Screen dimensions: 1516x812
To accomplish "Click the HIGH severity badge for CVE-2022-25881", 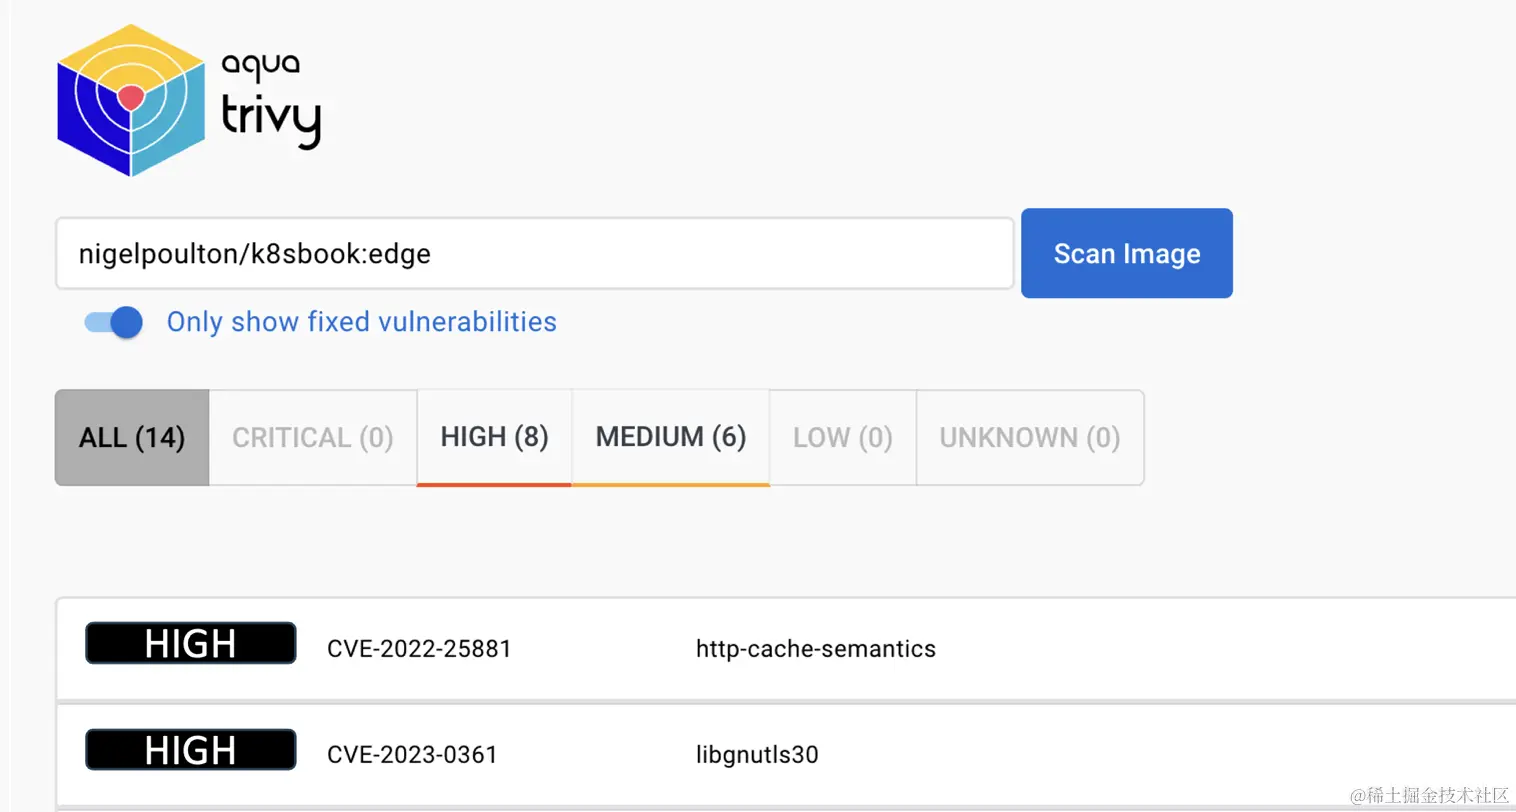I will 190,643.
